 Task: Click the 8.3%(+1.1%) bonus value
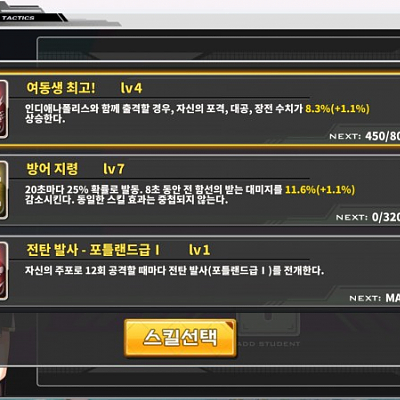(x=337, y=109)
